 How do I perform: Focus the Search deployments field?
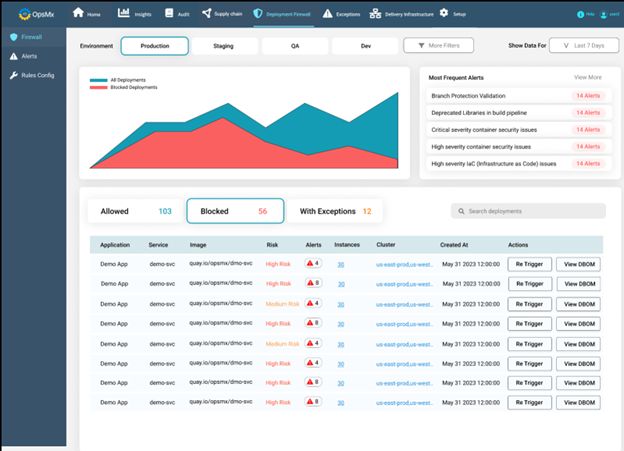(x=528, y=211)
